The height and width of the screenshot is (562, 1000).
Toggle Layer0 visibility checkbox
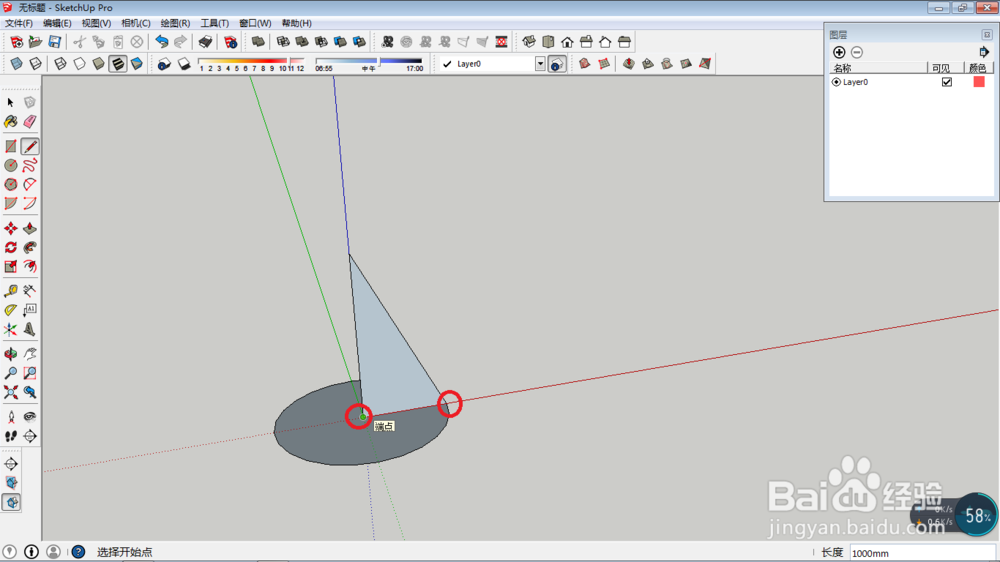tap(946, 82)
